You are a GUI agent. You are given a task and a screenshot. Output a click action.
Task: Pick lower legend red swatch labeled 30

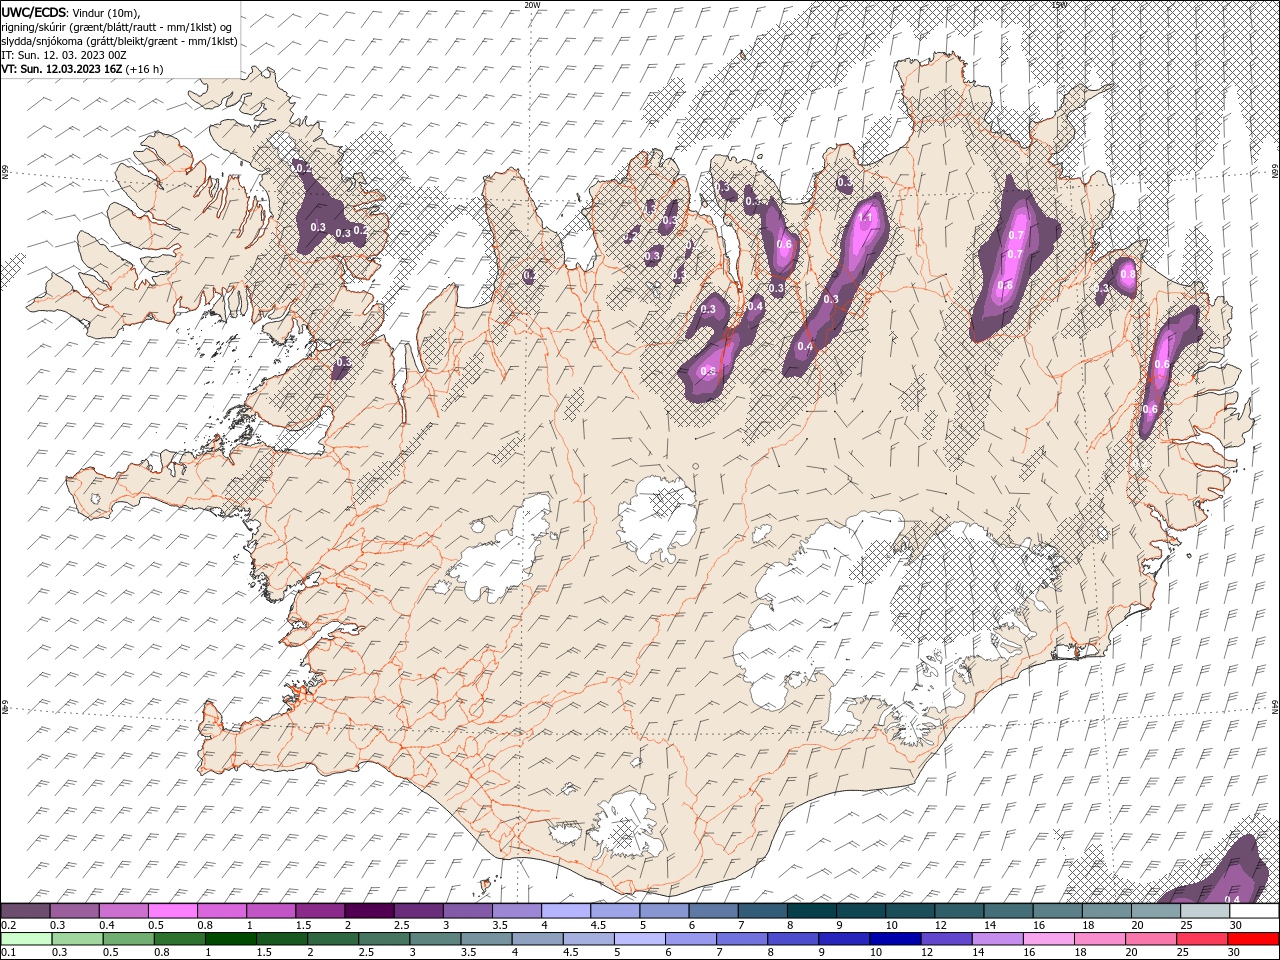click(1254, 939)
